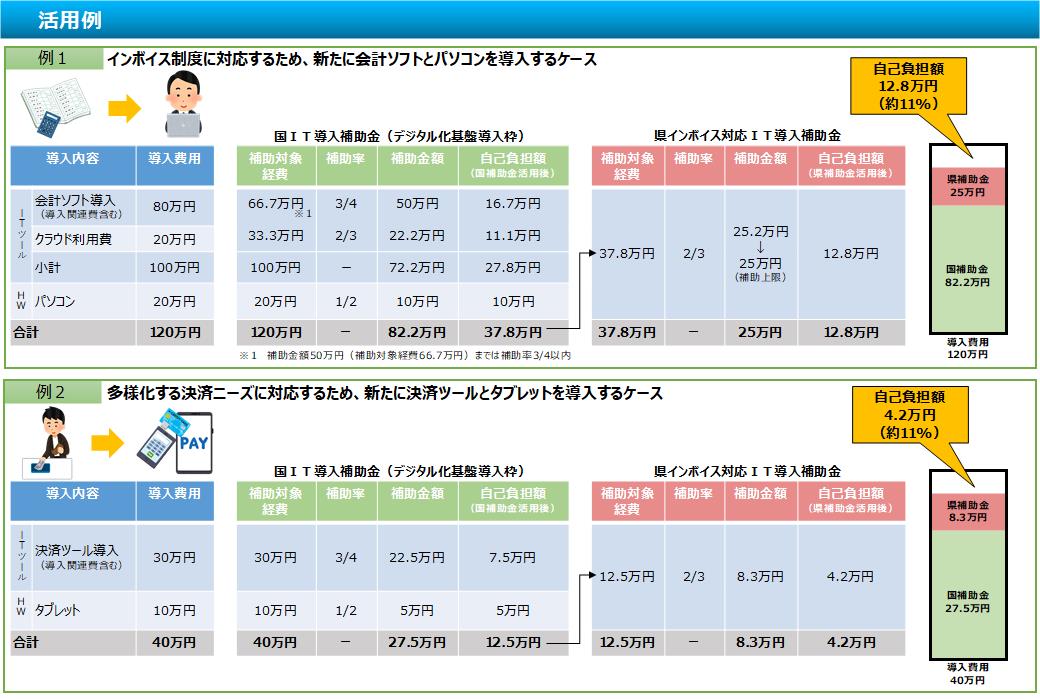The height and width of the screenshot is (699, 1040).
Task: Click the 決済ツール導入 row label
Action: pyautogui.click(x=76, y=556)
